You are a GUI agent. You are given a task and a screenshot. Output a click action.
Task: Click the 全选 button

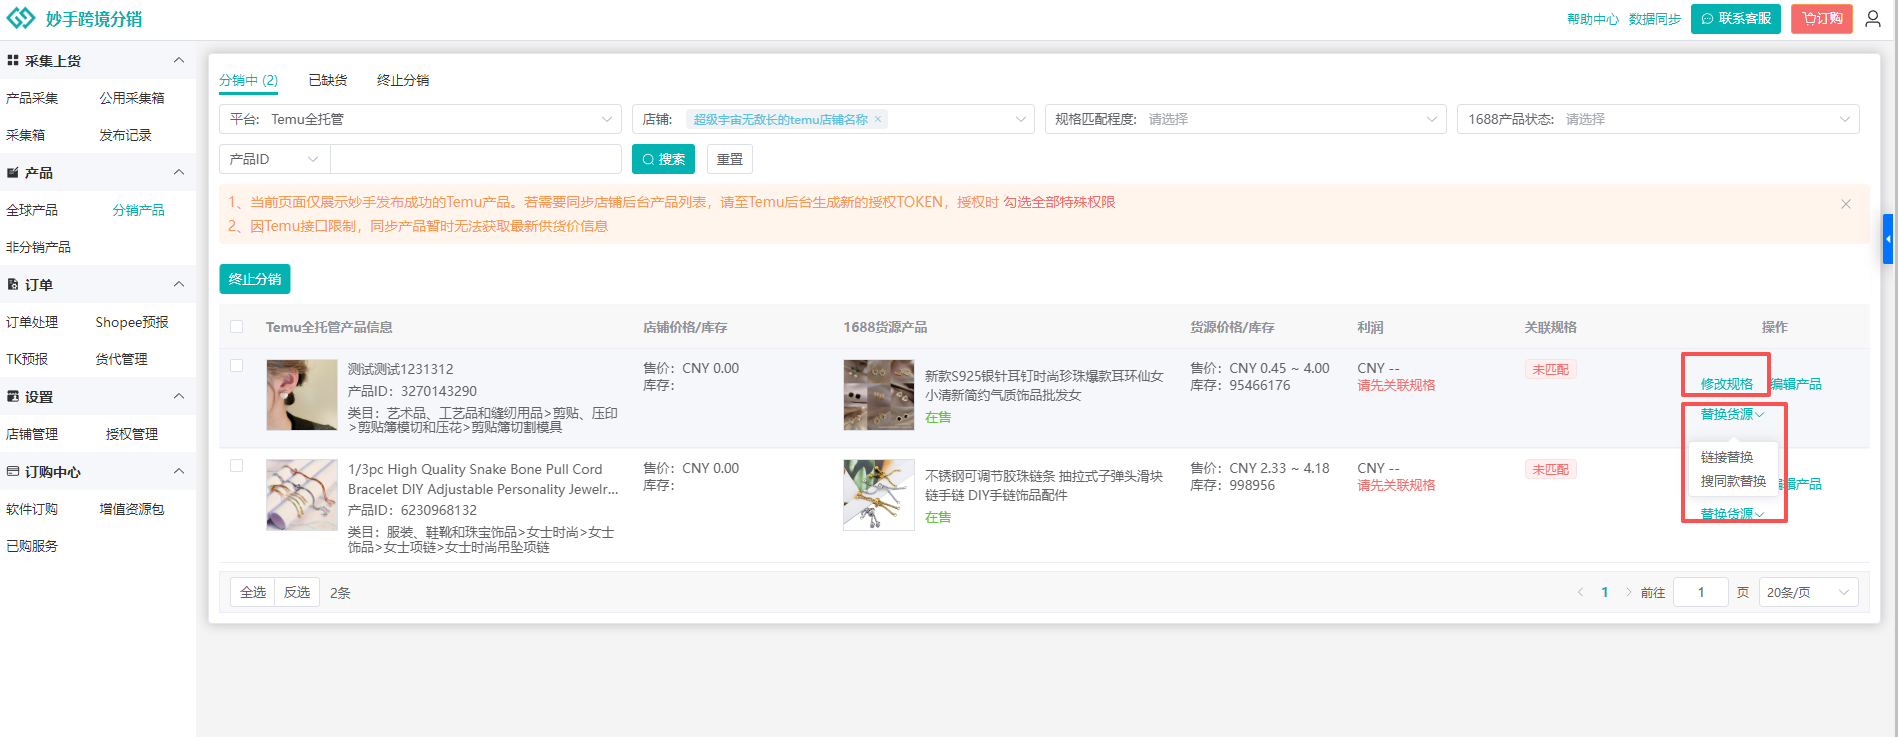[x=253, y=592]
